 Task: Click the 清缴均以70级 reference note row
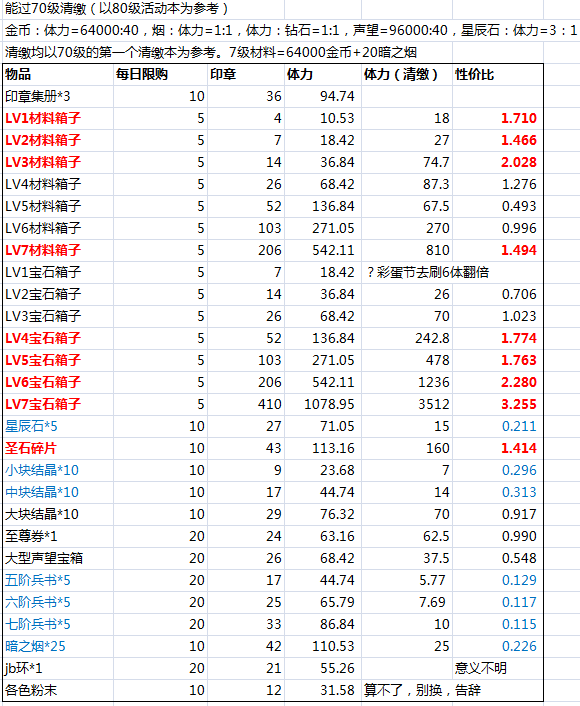coord(211,52)
